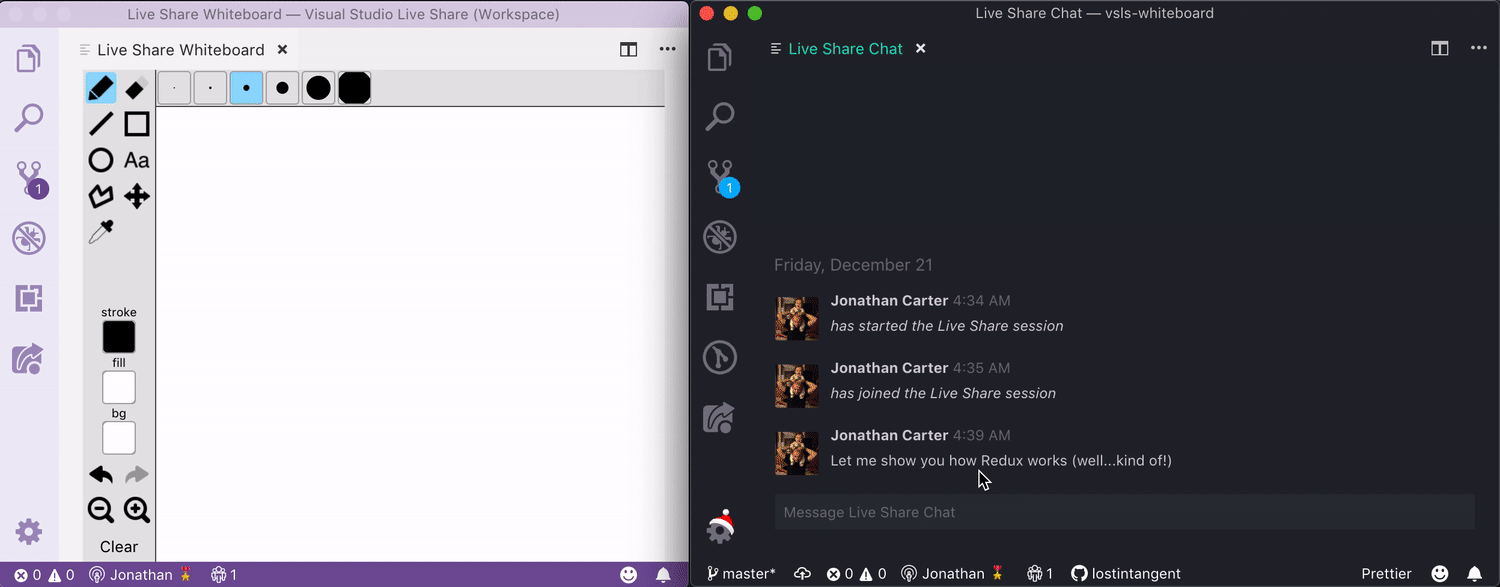Redo with the forward arrow icon
1500x587 pixels.
[x=137, y=474]
